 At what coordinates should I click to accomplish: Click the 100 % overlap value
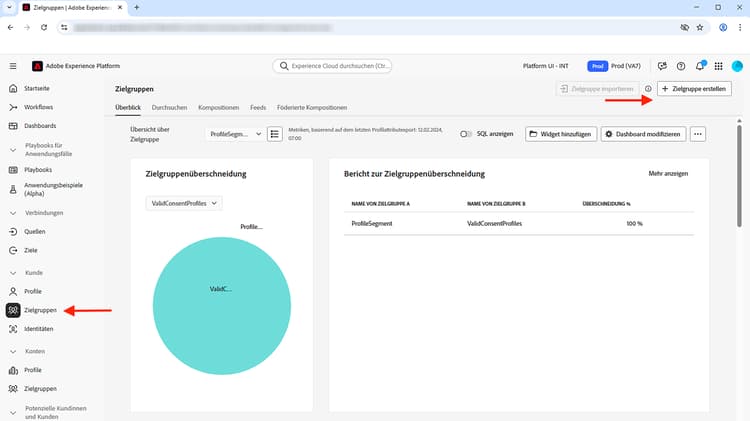click(x=634, y=223)
